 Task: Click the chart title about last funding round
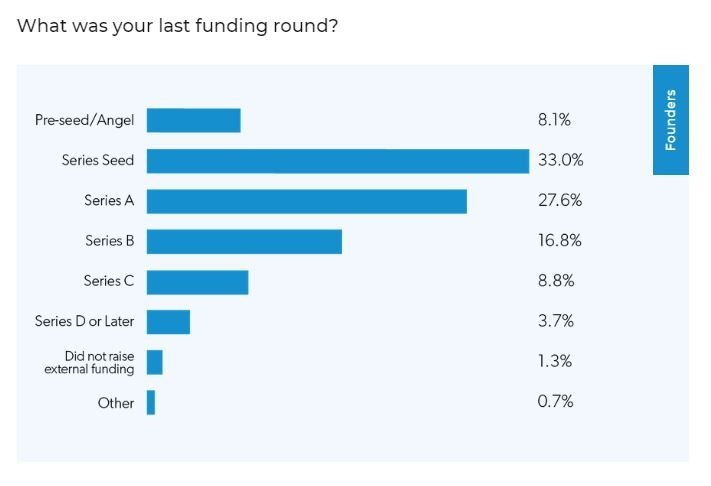(177, 26)
